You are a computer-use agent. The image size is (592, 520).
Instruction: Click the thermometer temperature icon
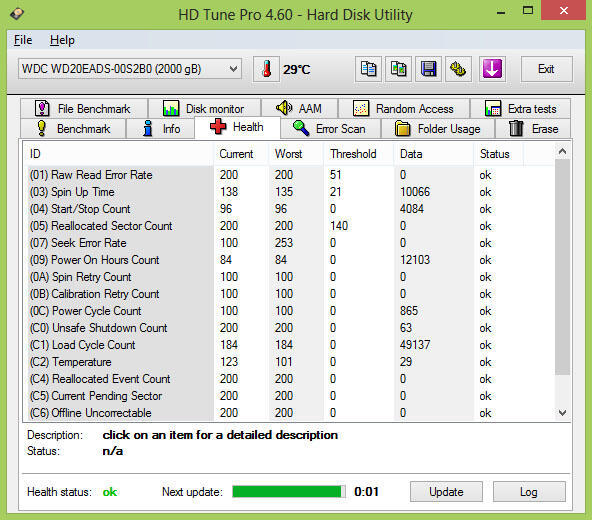(x=267, y=69)
